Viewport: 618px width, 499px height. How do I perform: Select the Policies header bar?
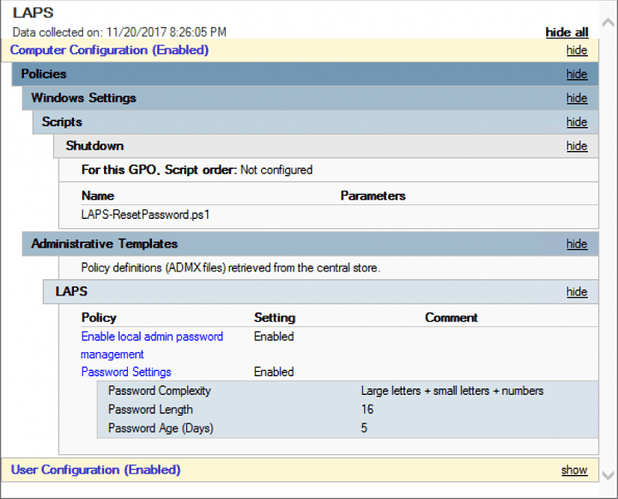pos(290,74)
